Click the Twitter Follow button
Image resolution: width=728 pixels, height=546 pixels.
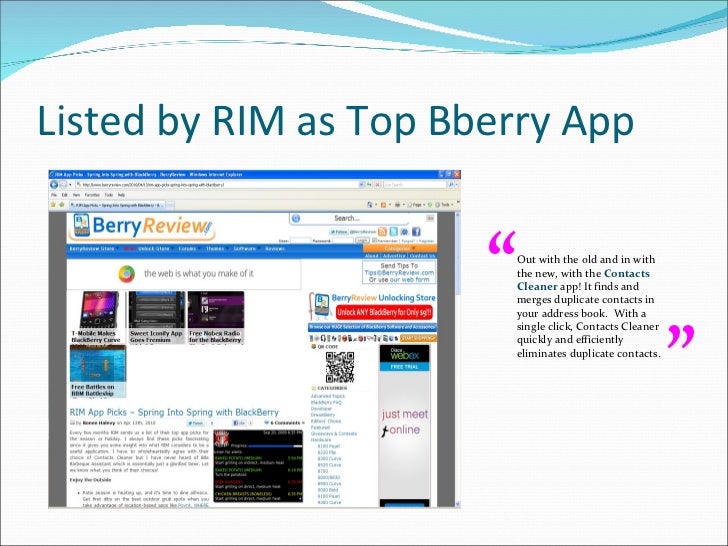click(x=338, y=232)
